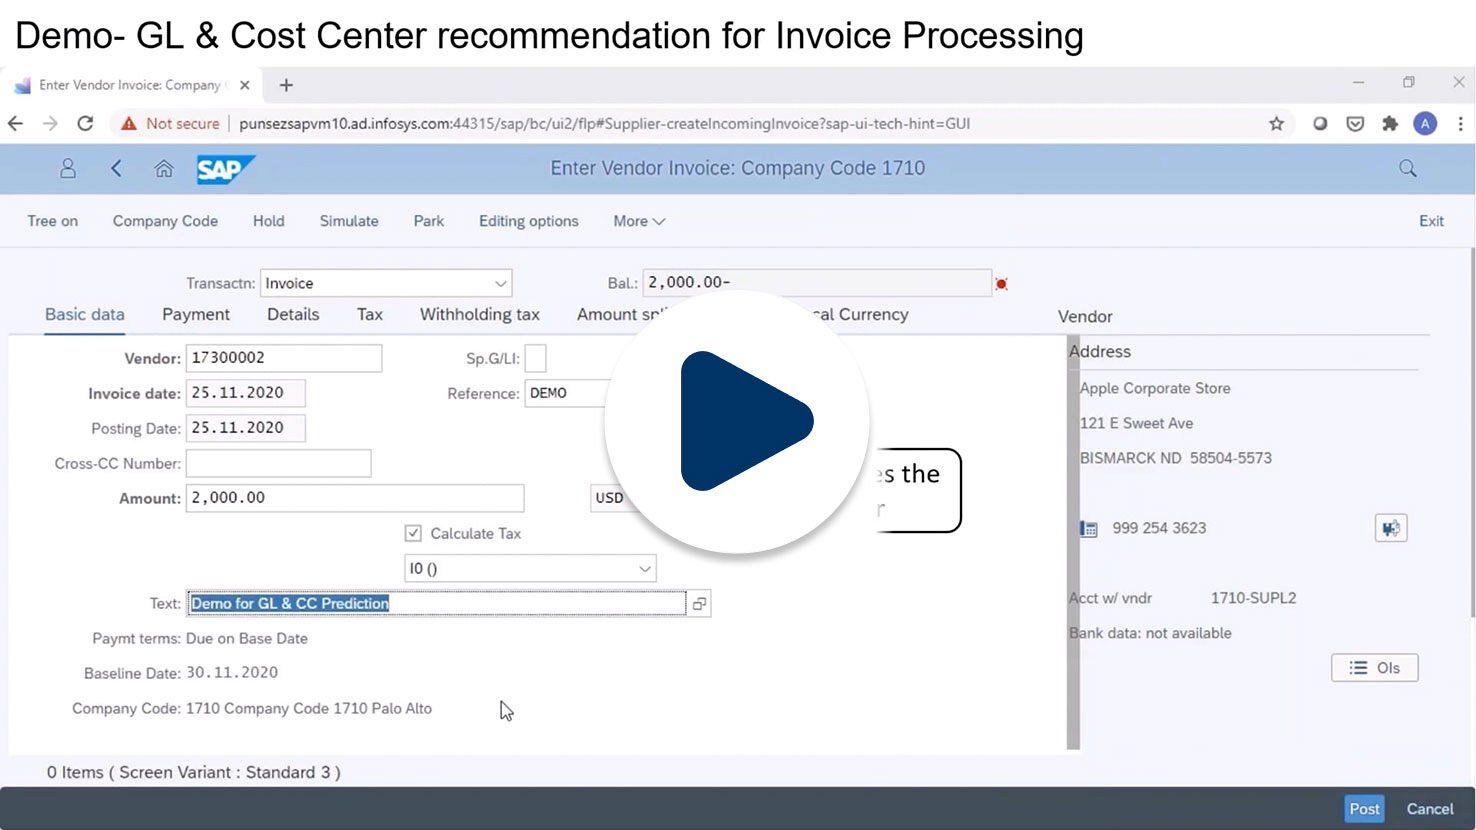1476x830 pixels.
Task: Open the Withholding tax tab
Action: click(x=480, y=314)
